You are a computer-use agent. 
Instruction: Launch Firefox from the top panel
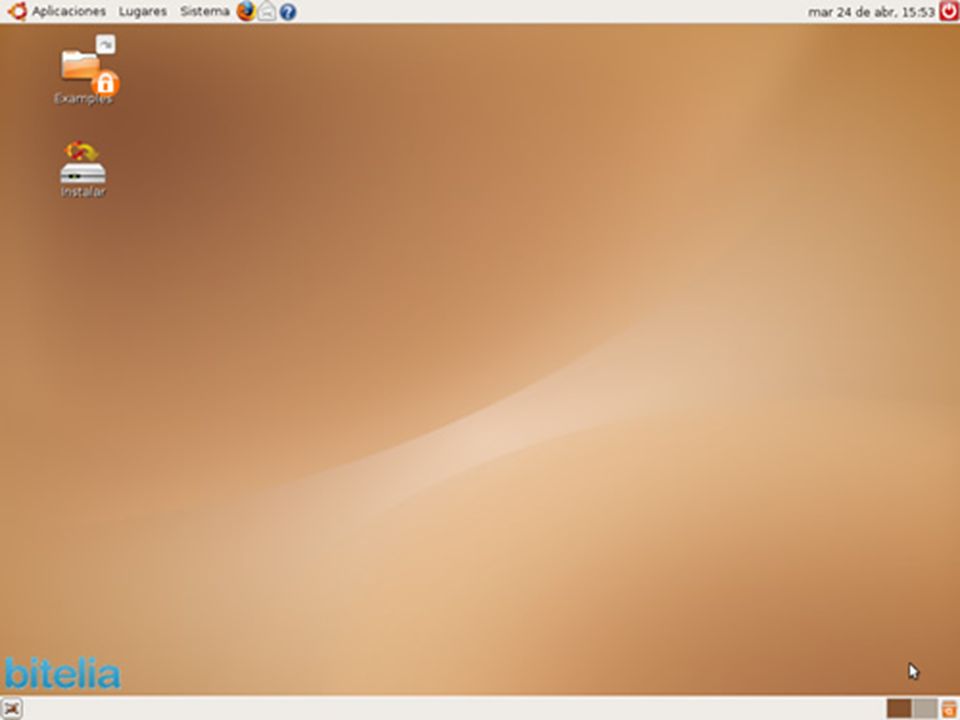click(246, 11)
